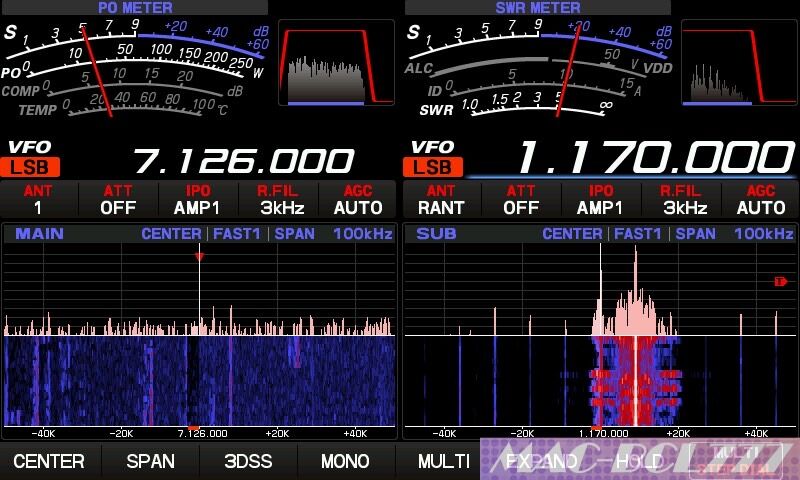The height and width of the screenshot is (480, 800).
Task: Select the sub band LSB mode indicator
Action: click(x=433, y=167)
